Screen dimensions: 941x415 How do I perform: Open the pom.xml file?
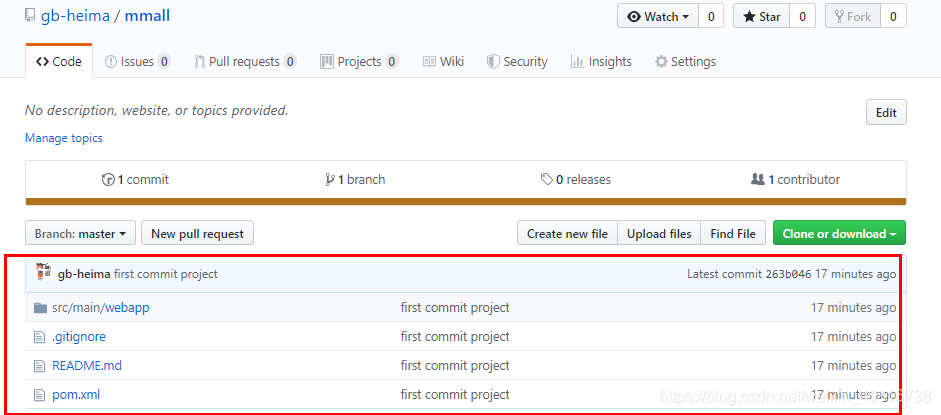(76, 395)
